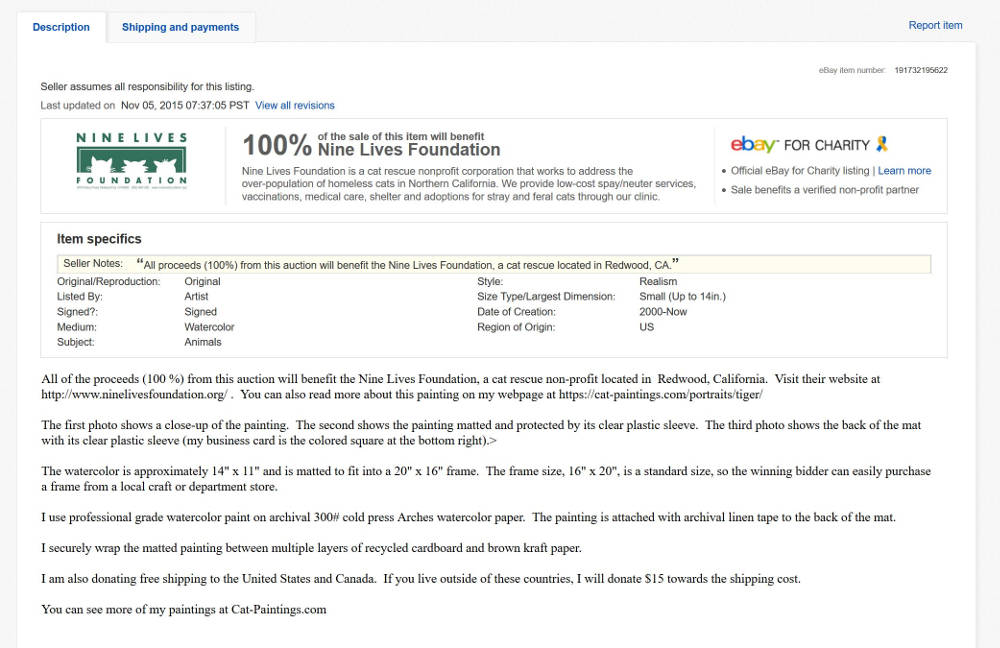1000x648 pixels.
Task: Open the Shipping and payments tab
Action: tap(180, 27)
